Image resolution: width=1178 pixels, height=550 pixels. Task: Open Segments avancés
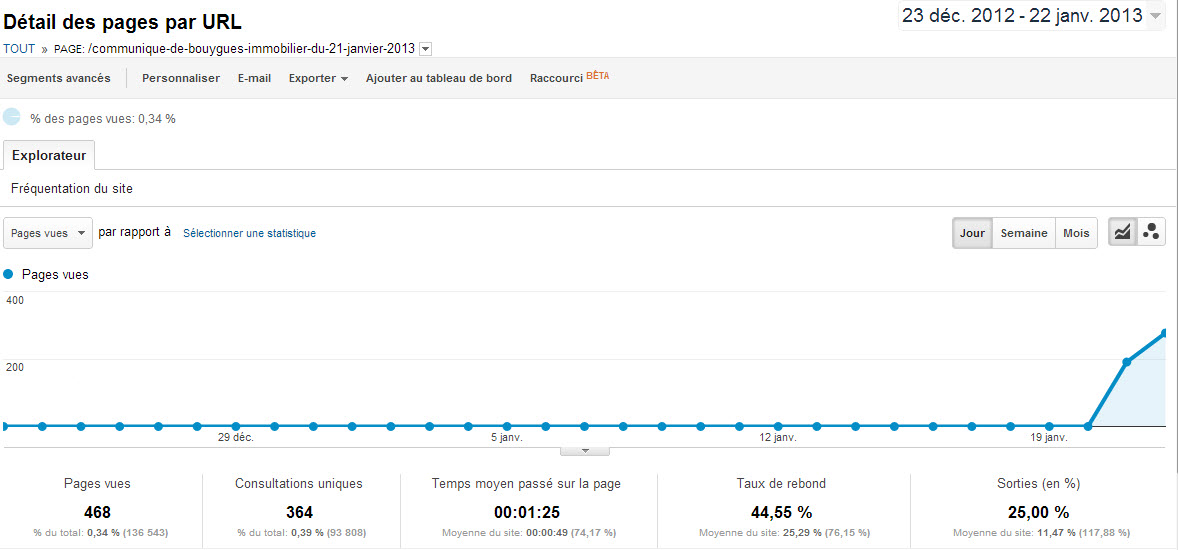pyautogui.click(x=59, y=78)
